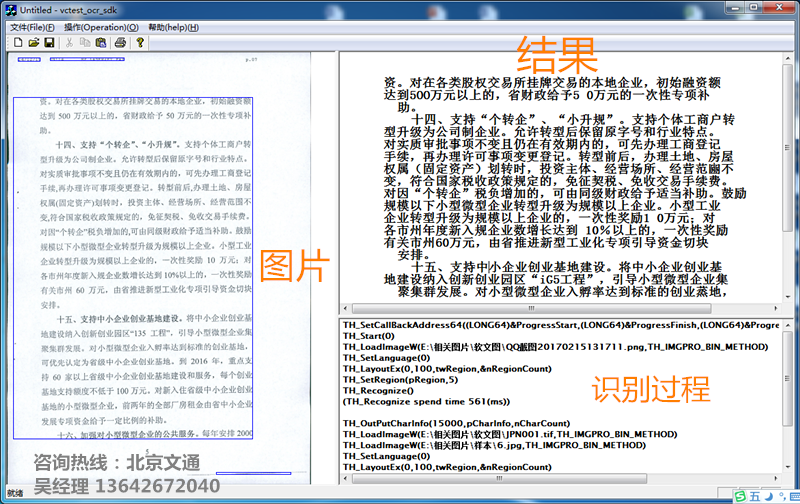Click left arrow of result pane horizontal scrollbar

pos(345,309)
